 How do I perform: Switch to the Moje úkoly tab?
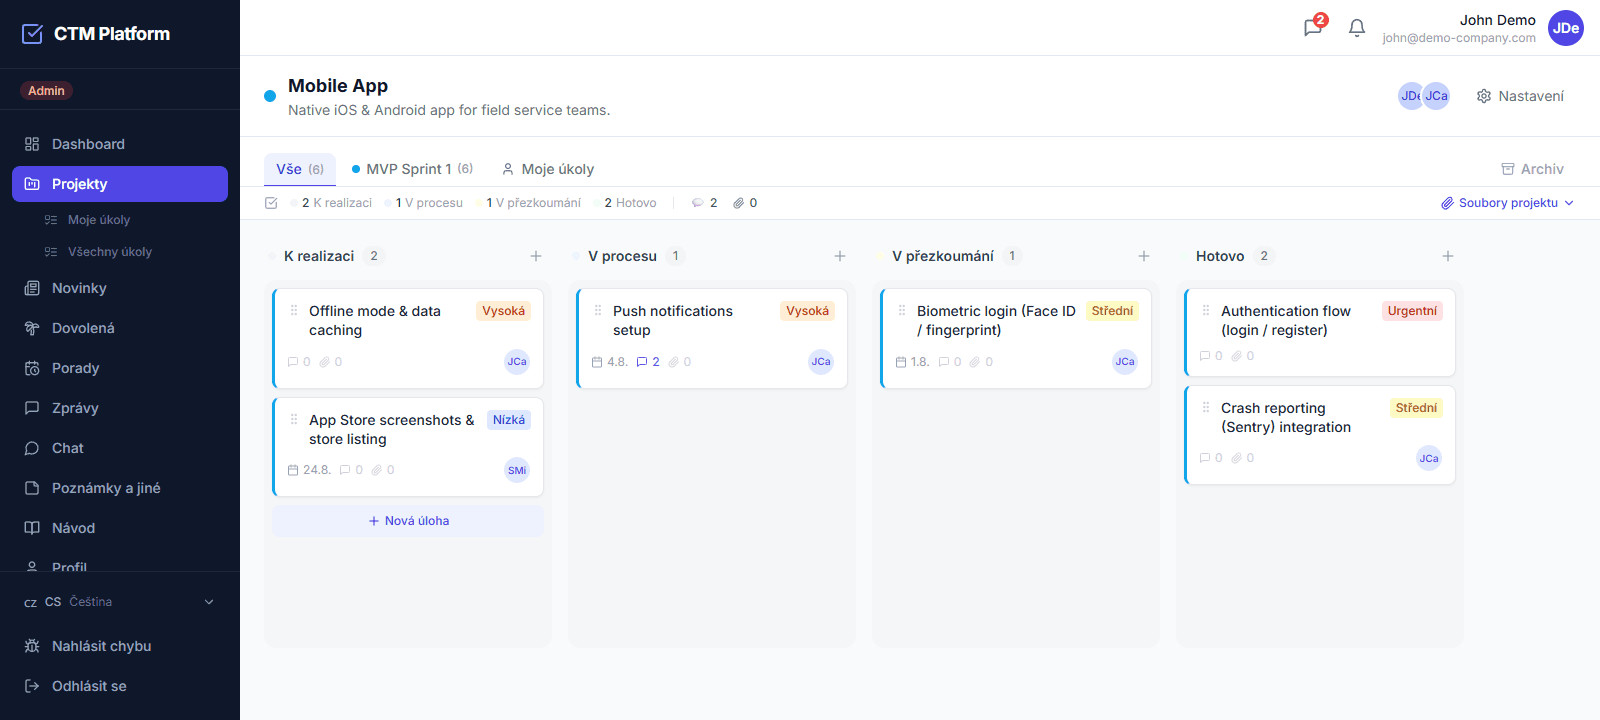point(548,169)
